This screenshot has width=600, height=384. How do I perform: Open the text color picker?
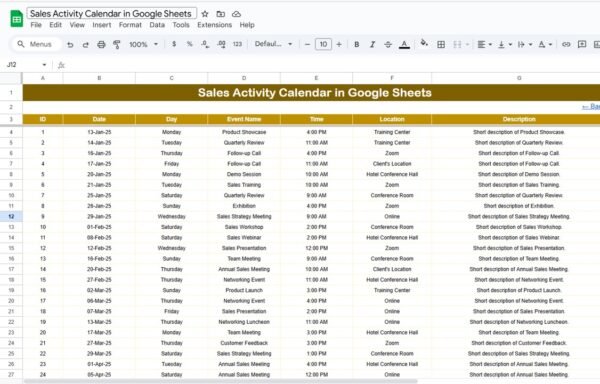point(404,44)
